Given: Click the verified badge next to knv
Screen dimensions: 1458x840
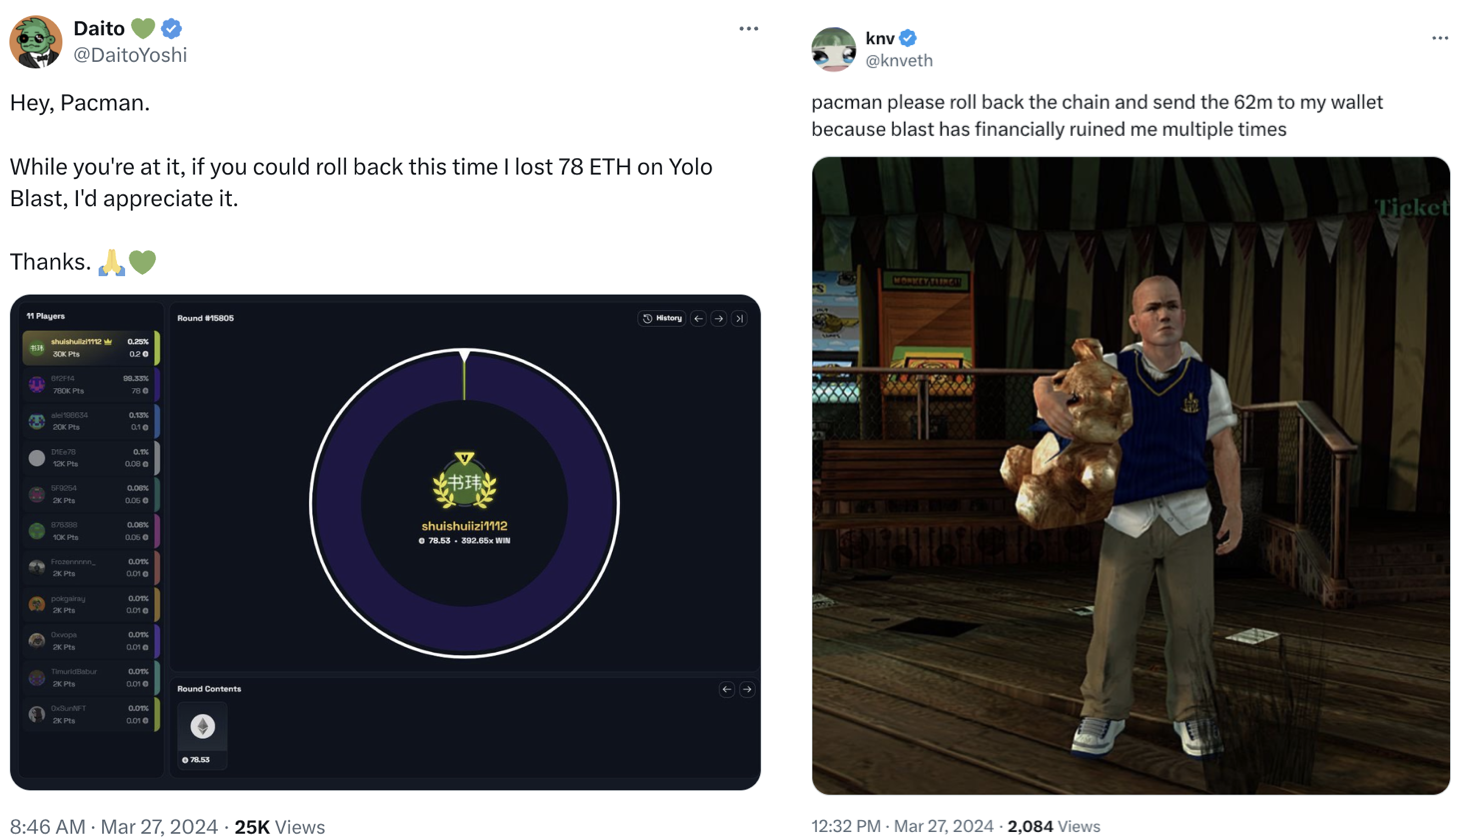Looking at the screenshot, I should point(908,38).
